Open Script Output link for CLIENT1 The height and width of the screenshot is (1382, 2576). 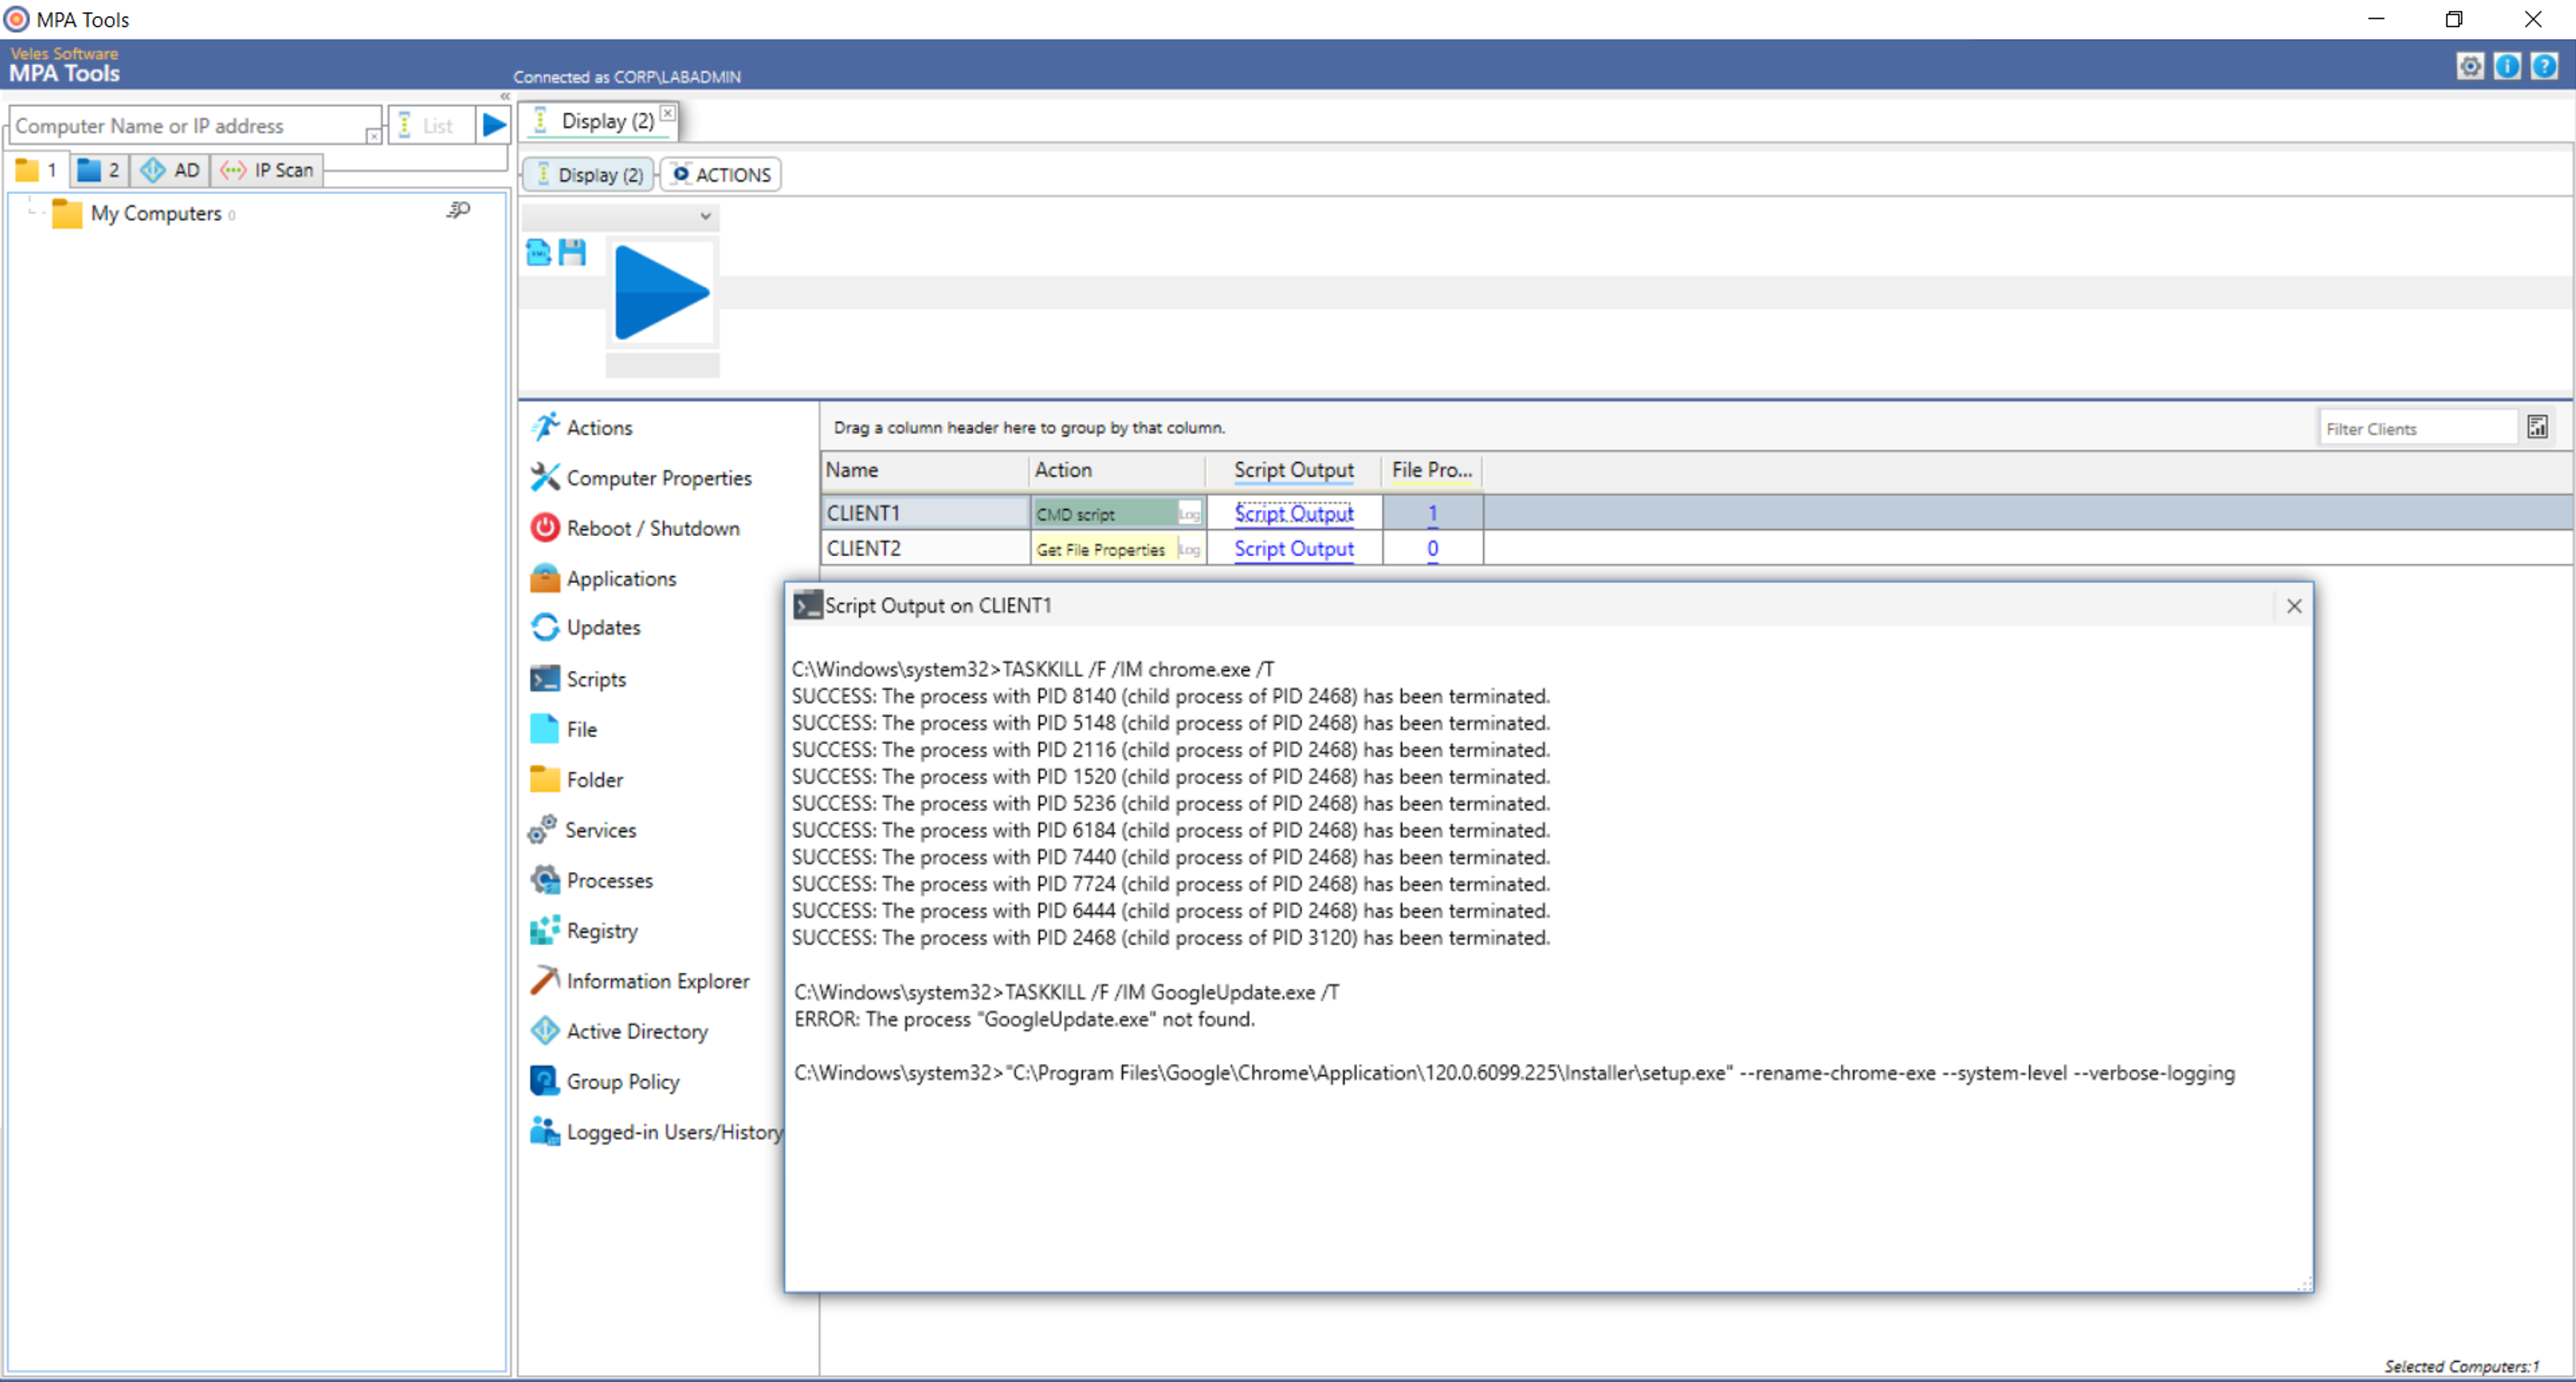(1294, 513)
